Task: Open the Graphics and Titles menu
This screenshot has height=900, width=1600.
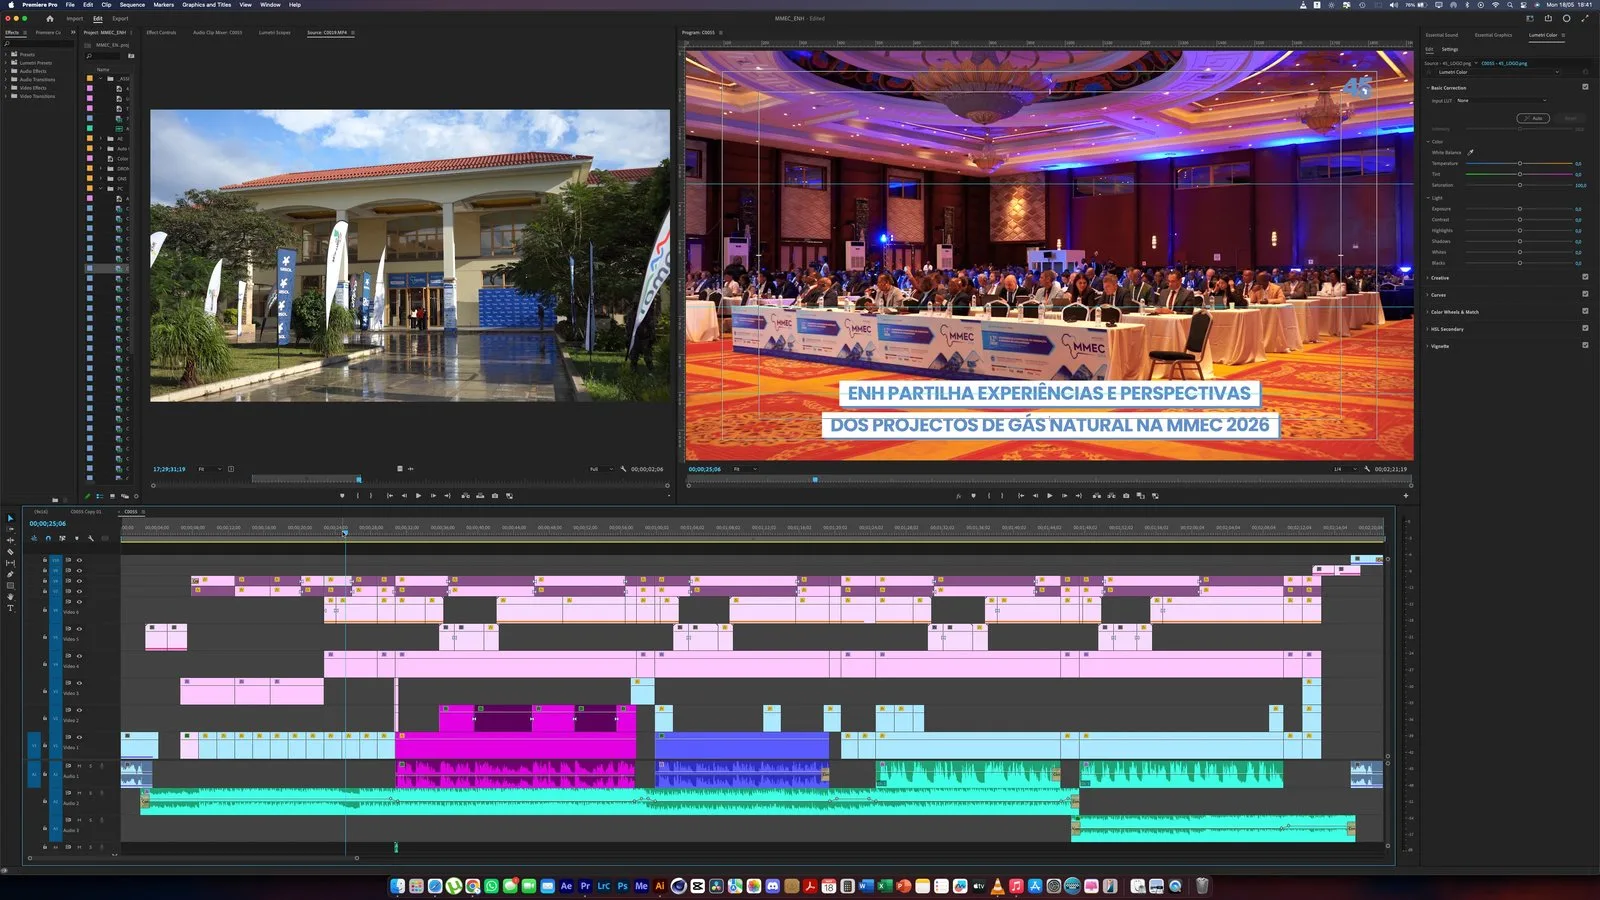Action: 206,4
